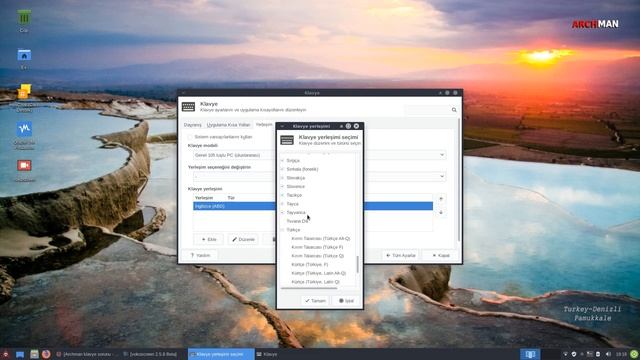Open the 'Klavye yerleşimi seçimi' taskbar entry

tap(221, 354)
